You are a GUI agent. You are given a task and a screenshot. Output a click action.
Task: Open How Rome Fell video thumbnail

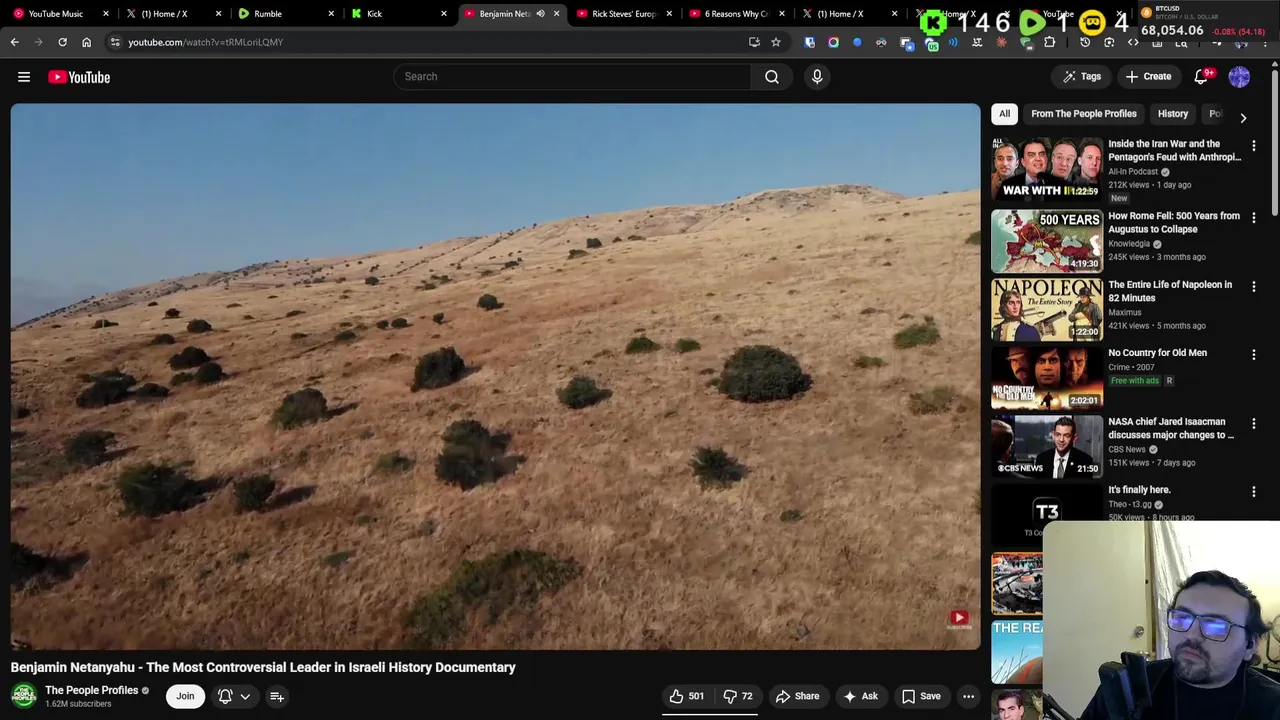[x=1047, y=241]
